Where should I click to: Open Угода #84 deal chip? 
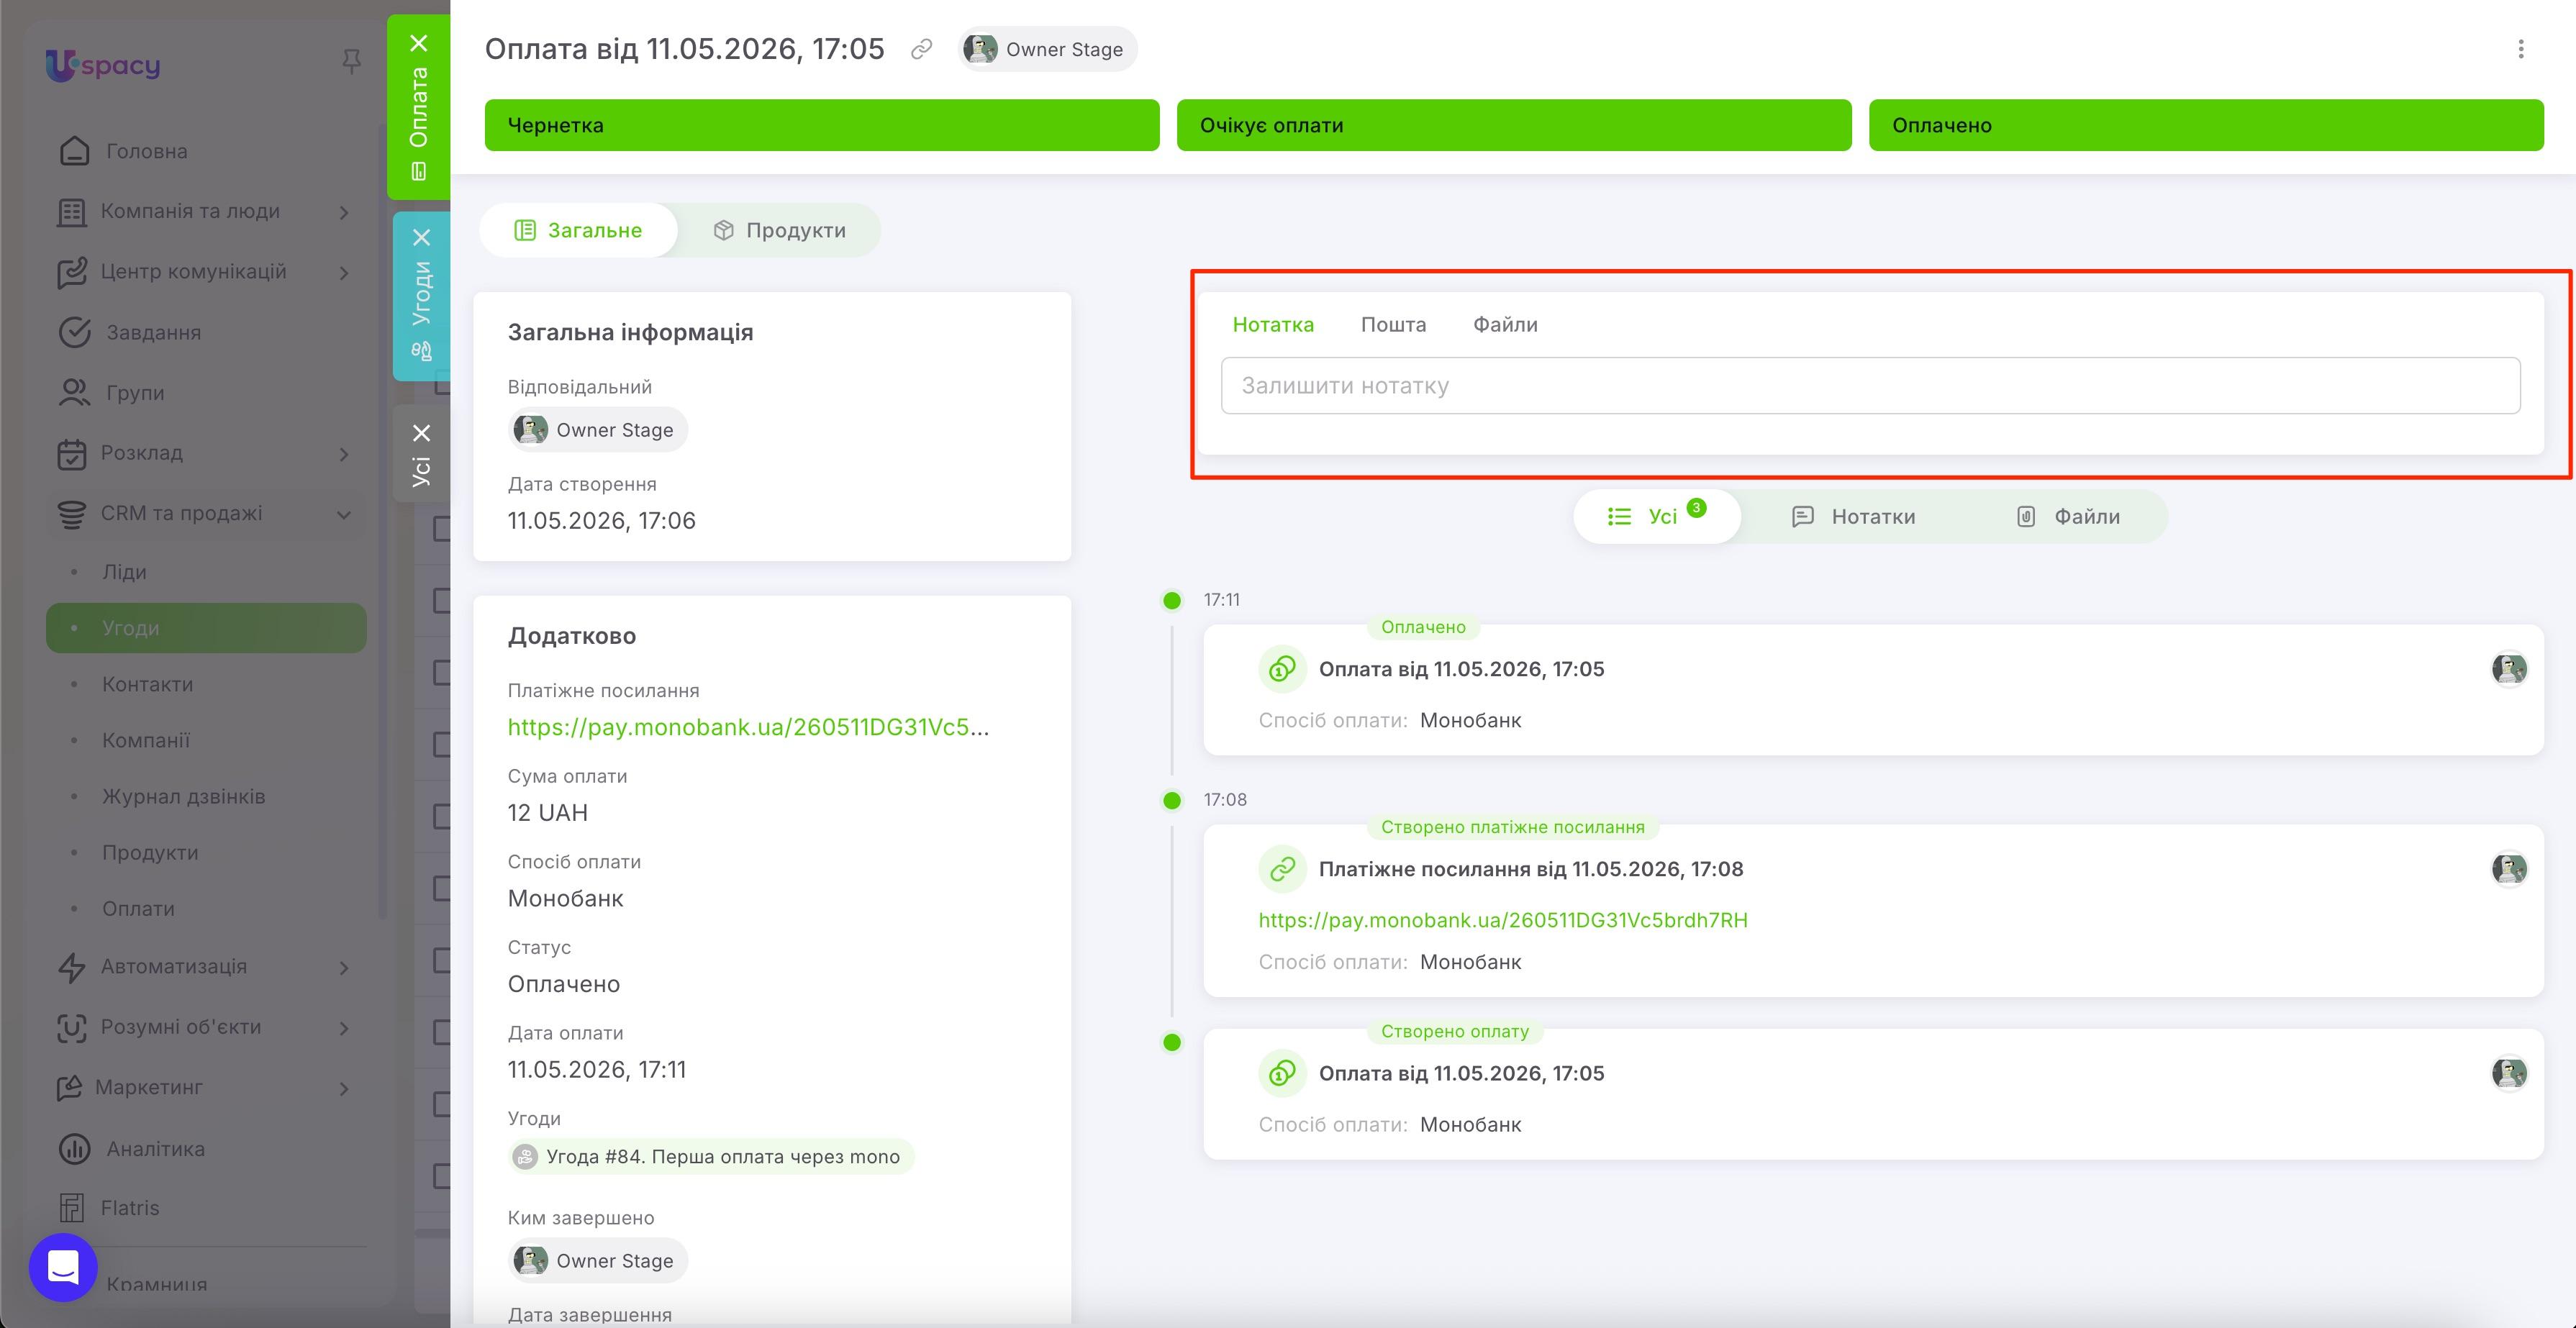(x=711, y=1156)
